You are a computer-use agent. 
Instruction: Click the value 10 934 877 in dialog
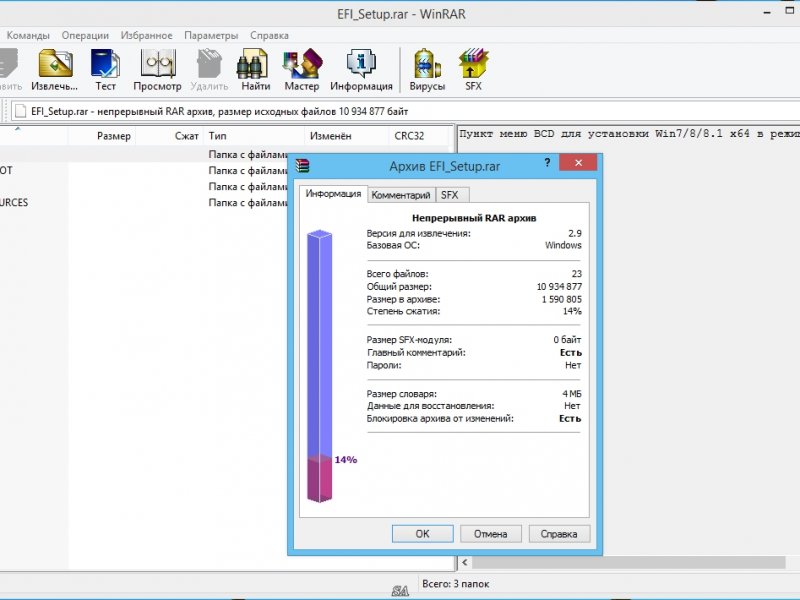tap(559, 287)
